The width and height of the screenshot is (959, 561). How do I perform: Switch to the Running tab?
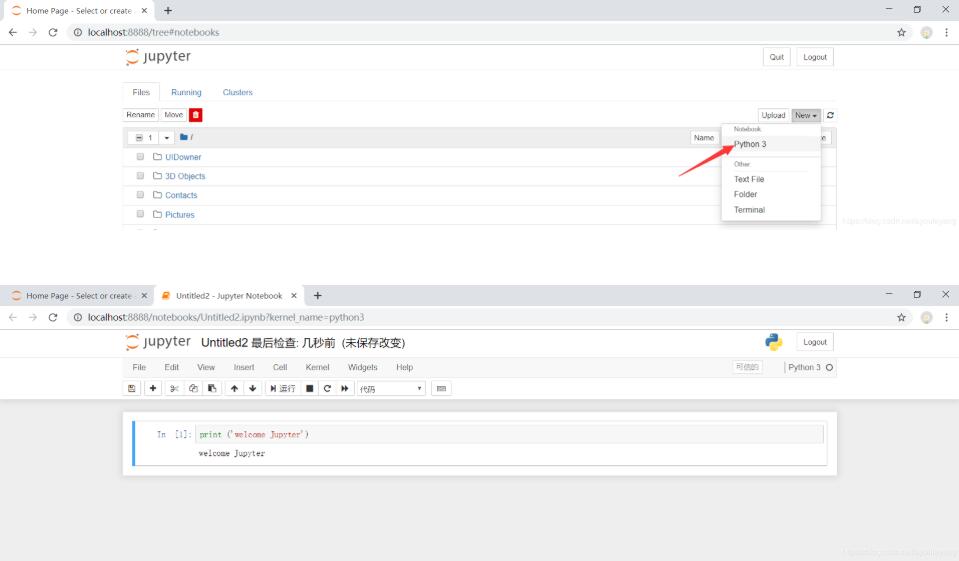(186, 92)
